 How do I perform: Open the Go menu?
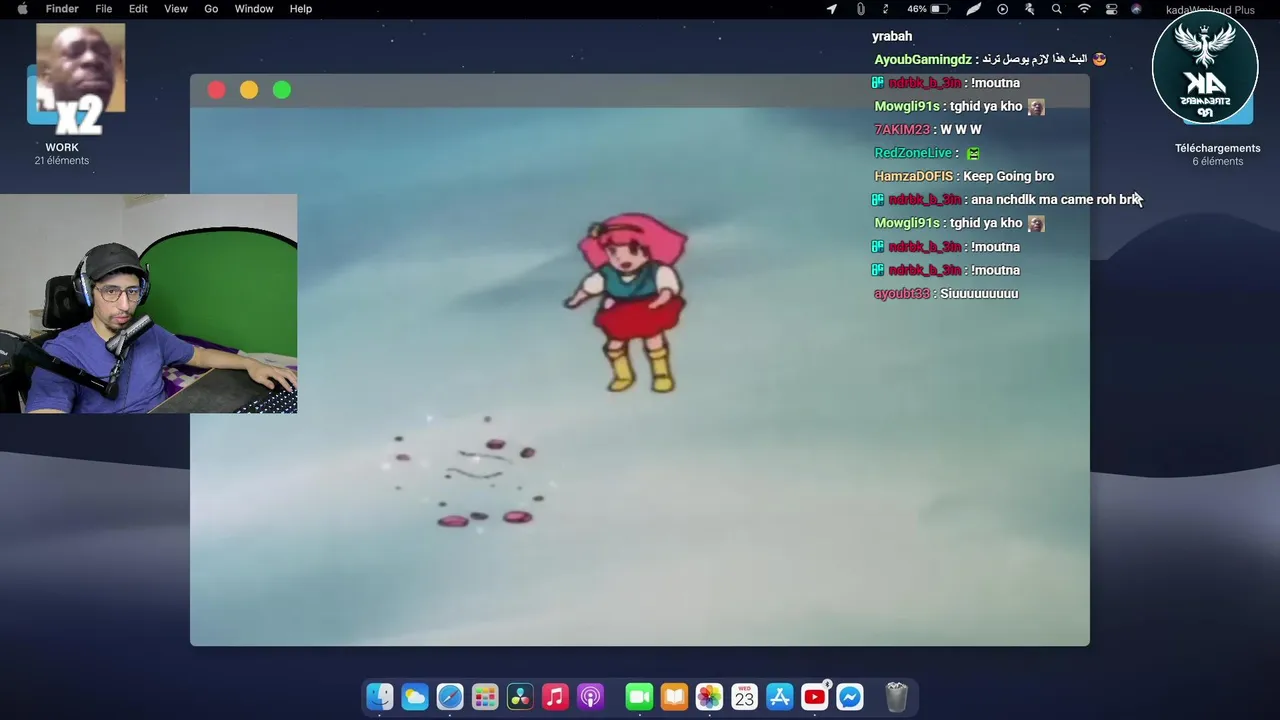point(211,9)
